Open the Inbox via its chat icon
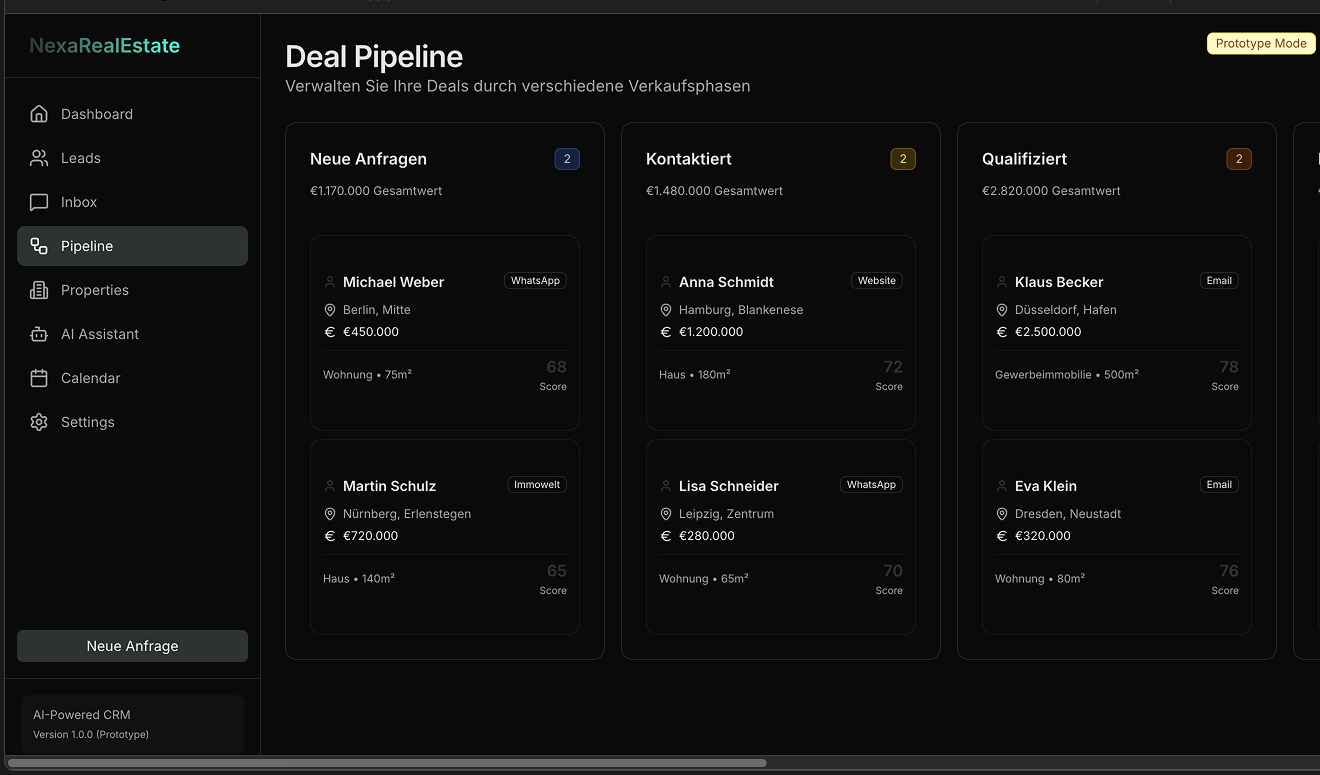Screen dimensions: 1320x775 (x=39, y=201)
